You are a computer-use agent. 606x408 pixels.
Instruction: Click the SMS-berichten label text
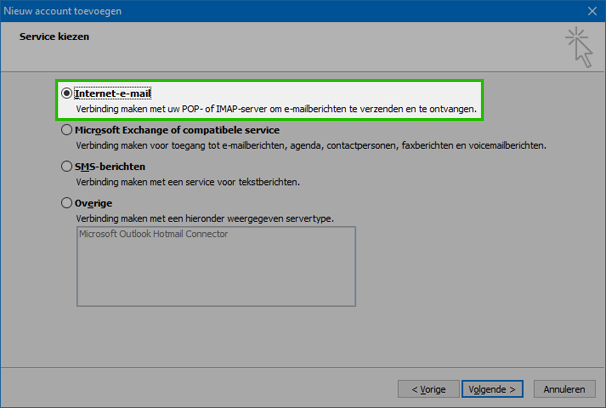coord(110,167)
